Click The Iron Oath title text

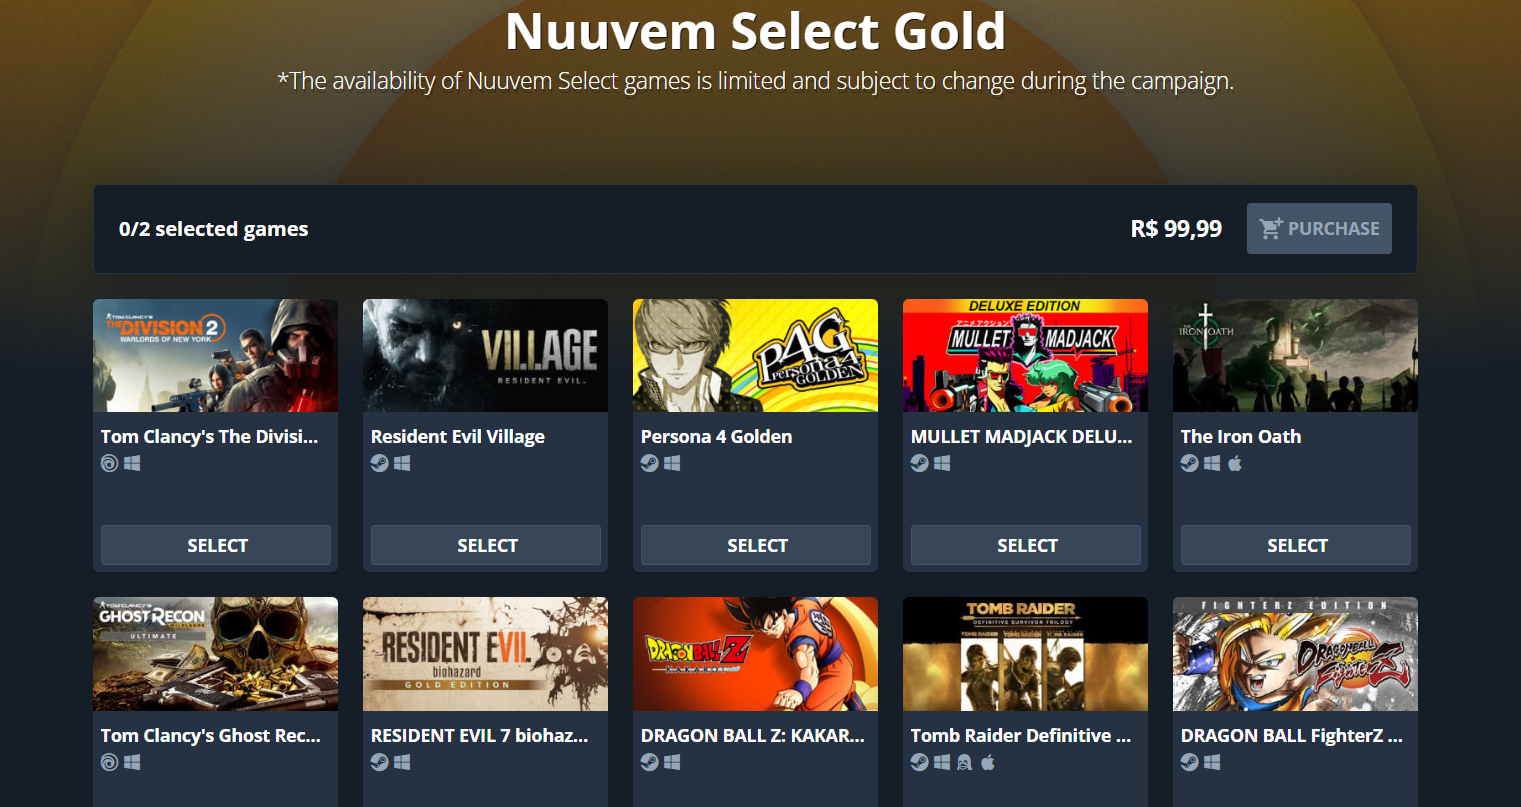1241,437
